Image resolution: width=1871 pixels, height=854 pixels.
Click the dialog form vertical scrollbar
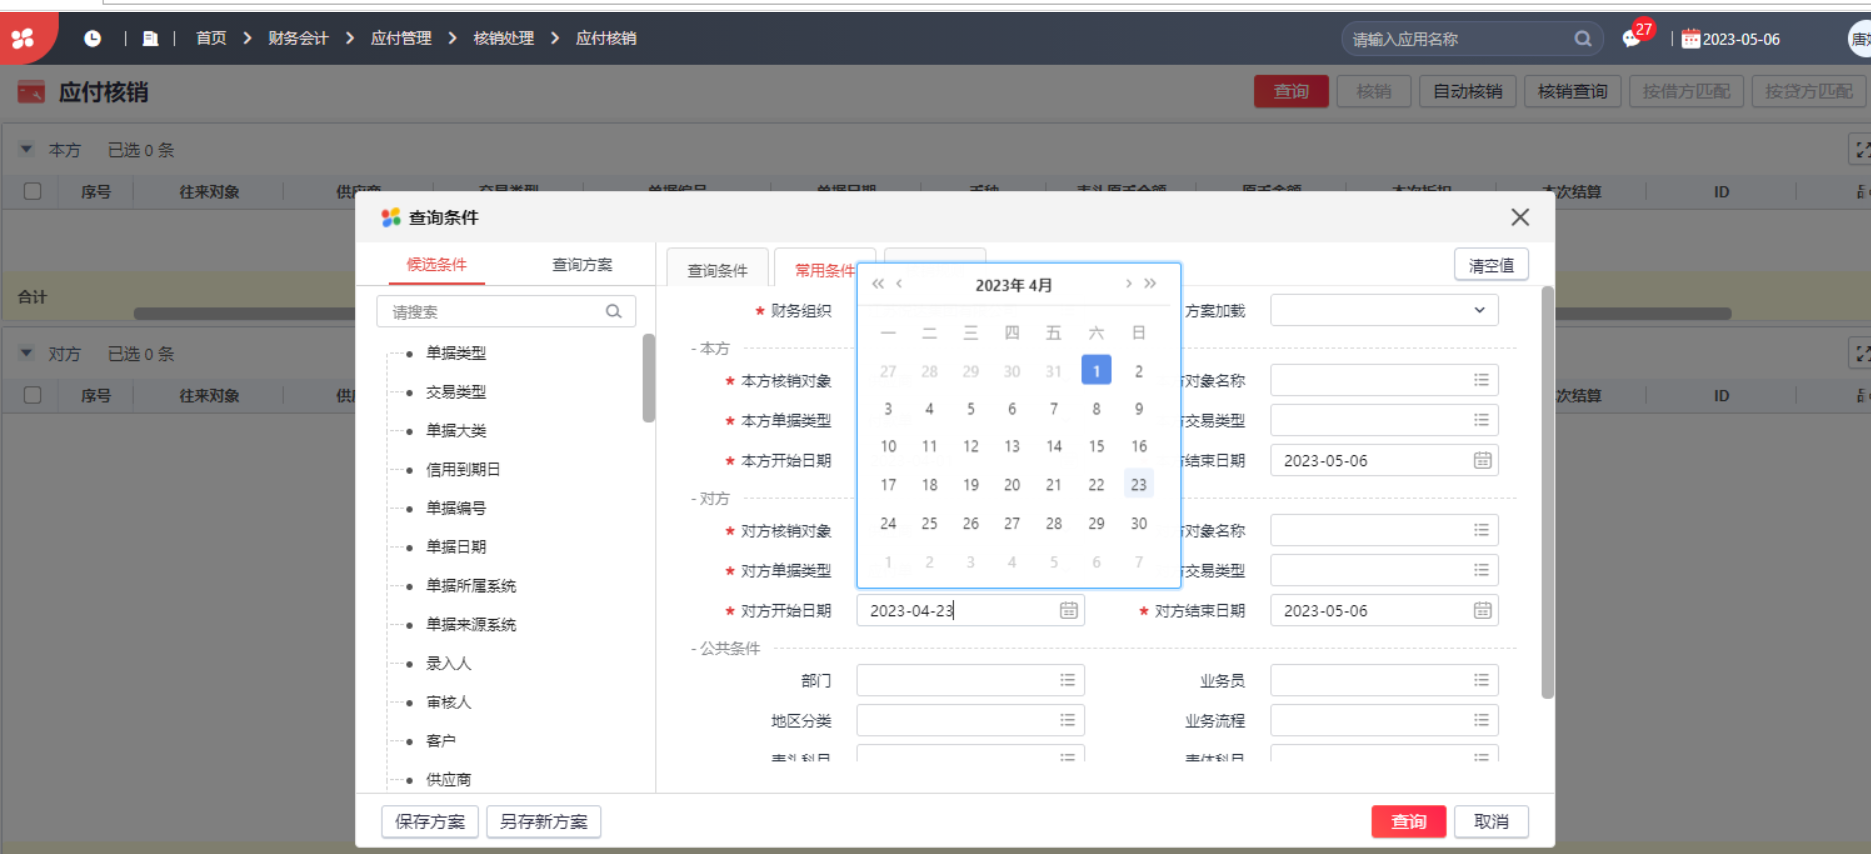point(1547,492)
